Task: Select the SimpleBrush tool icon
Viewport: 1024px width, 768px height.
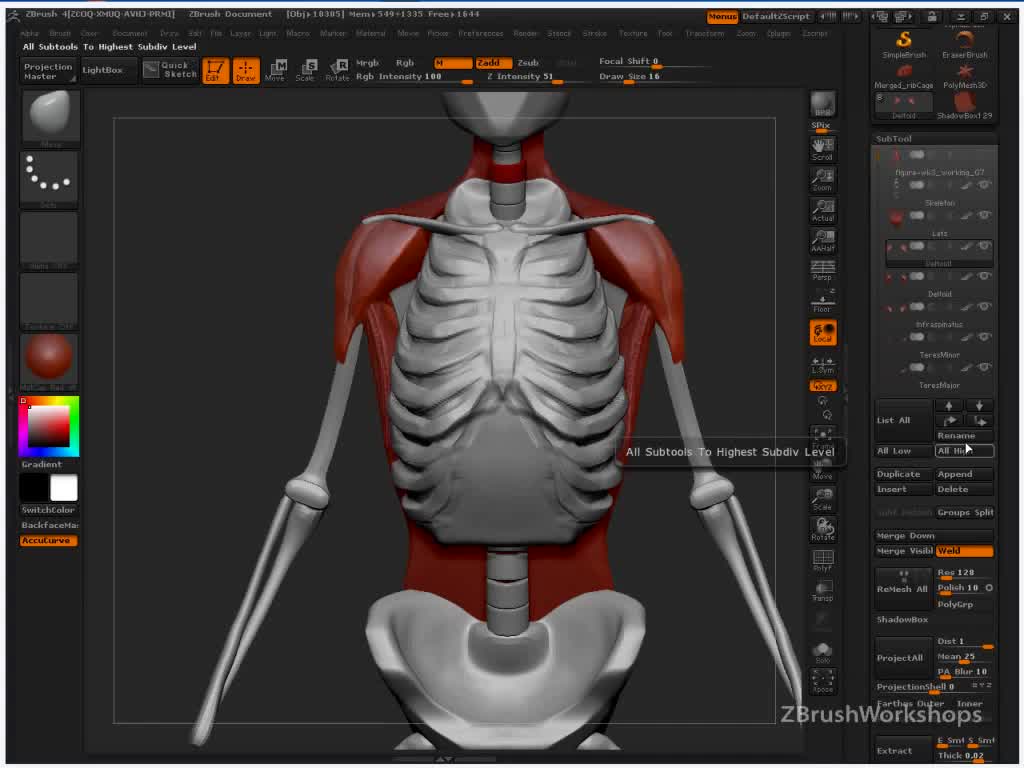Action: (904, 45)
